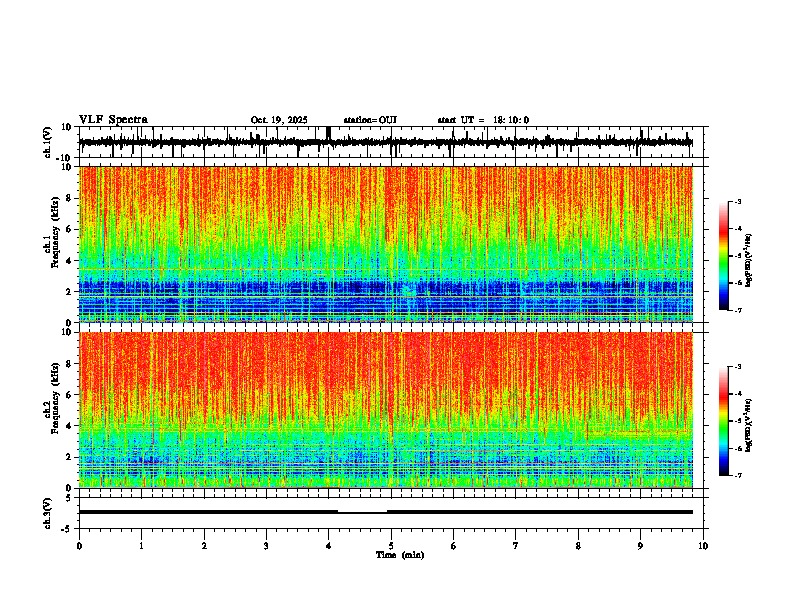Click the ch.2 spectrogram color scale bar
Screen dimensions: 792x612
pos(724,421)
